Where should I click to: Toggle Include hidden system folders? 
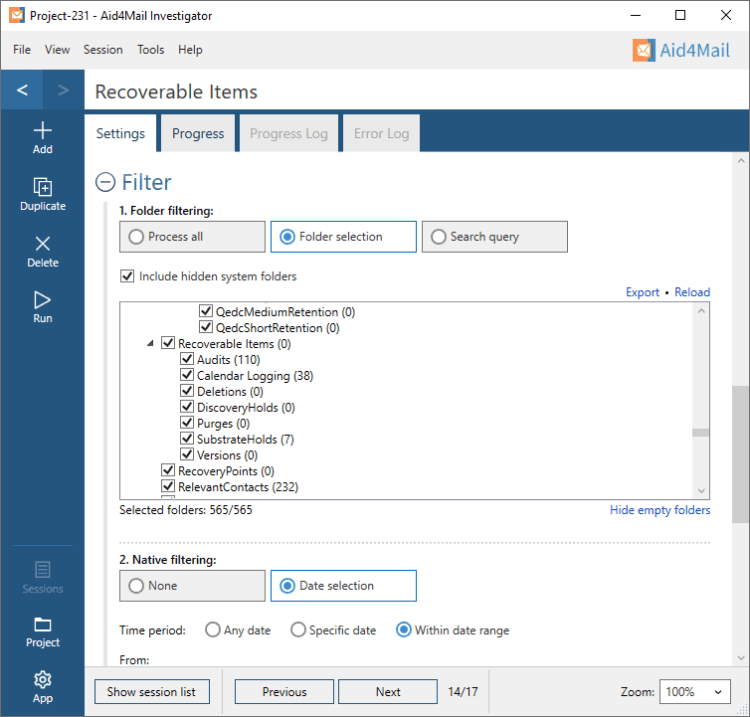[x=127, y=276]
